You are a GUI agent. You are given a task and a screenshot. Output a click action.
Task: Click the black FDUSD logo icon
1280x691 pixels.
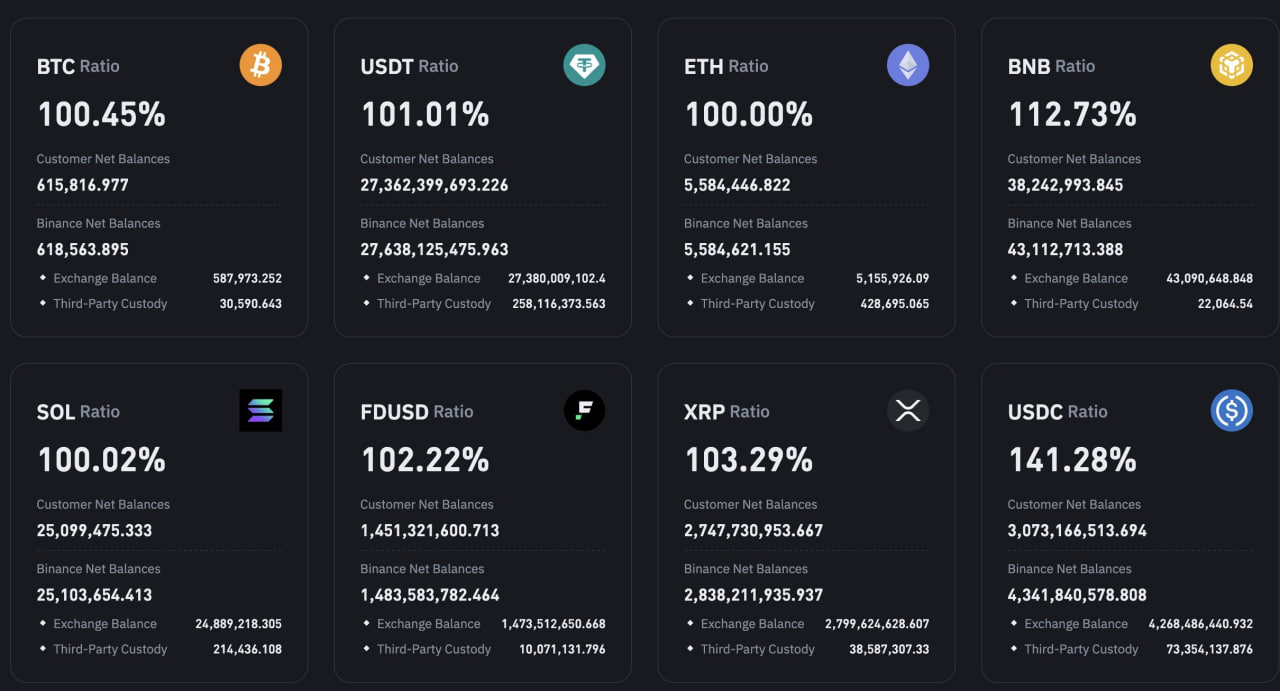(584, 410)
